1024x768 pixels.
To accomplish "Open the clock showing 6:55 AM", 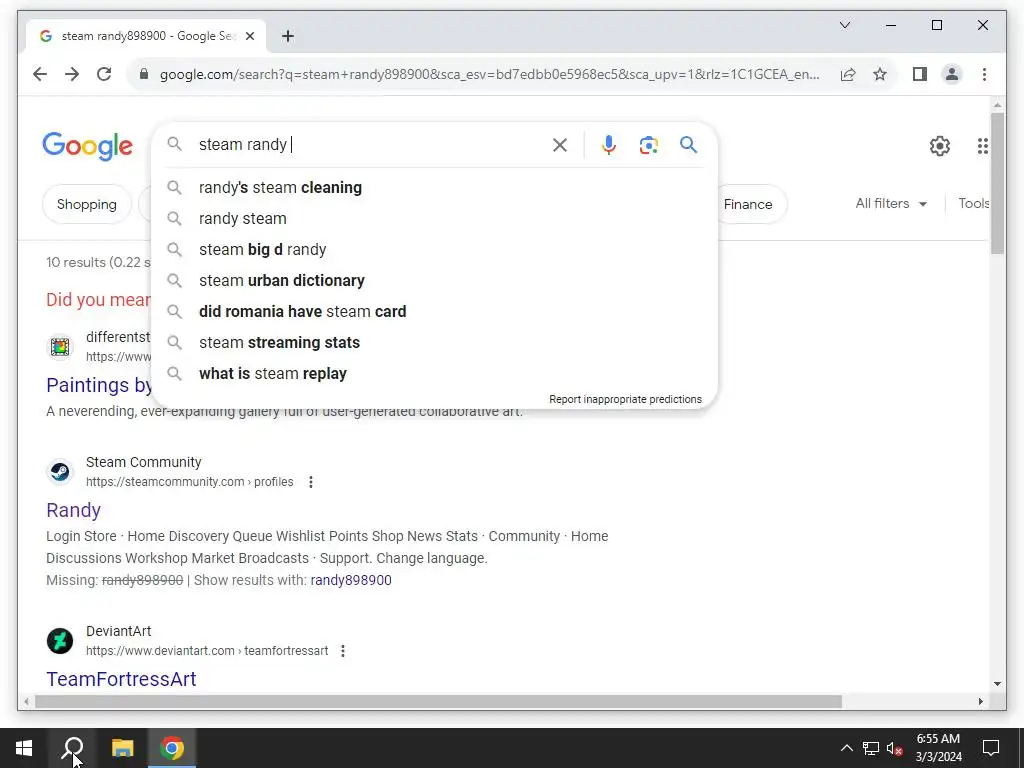I will coord(938,748).
